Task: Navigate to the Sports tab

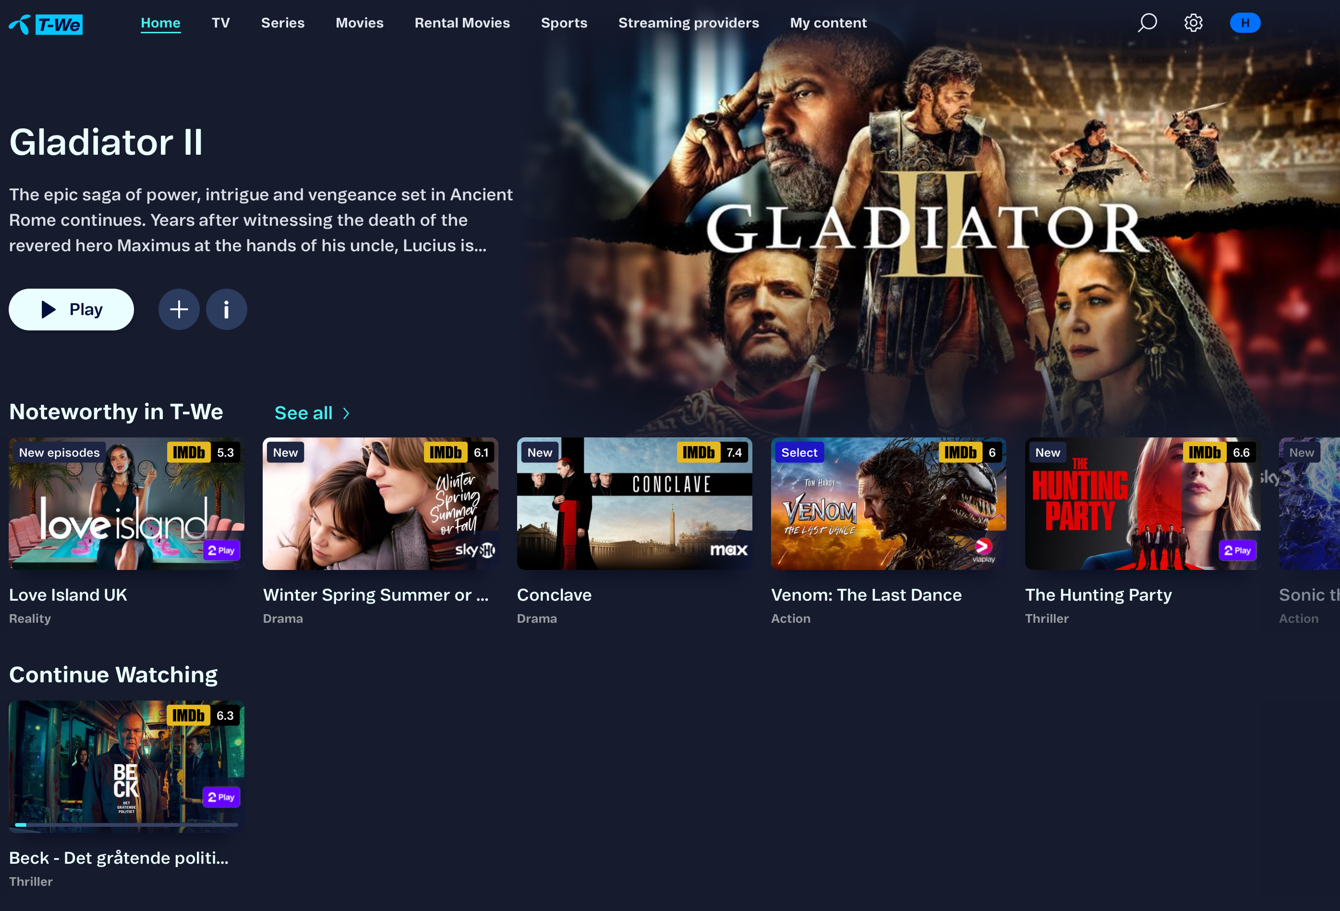Action: coord(564,23)
